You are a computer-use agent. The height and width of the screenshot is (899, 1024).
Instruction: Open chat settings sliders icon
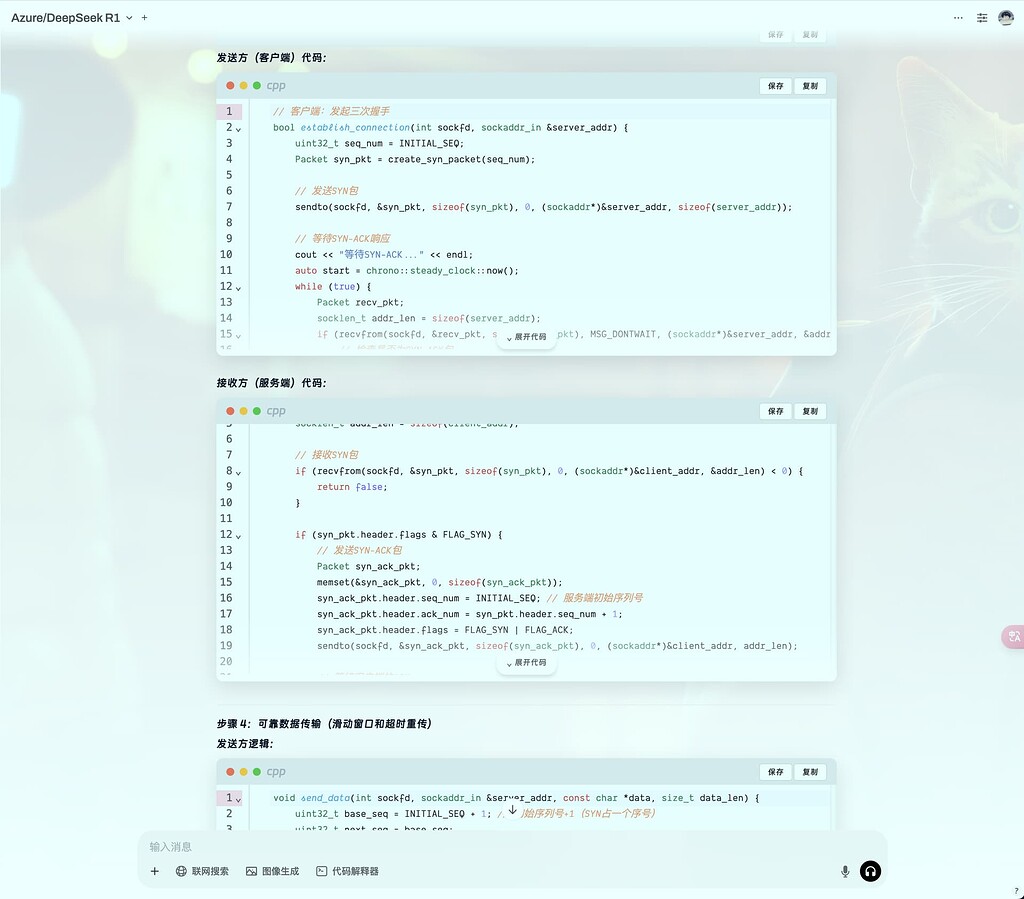tap(982, 18)
